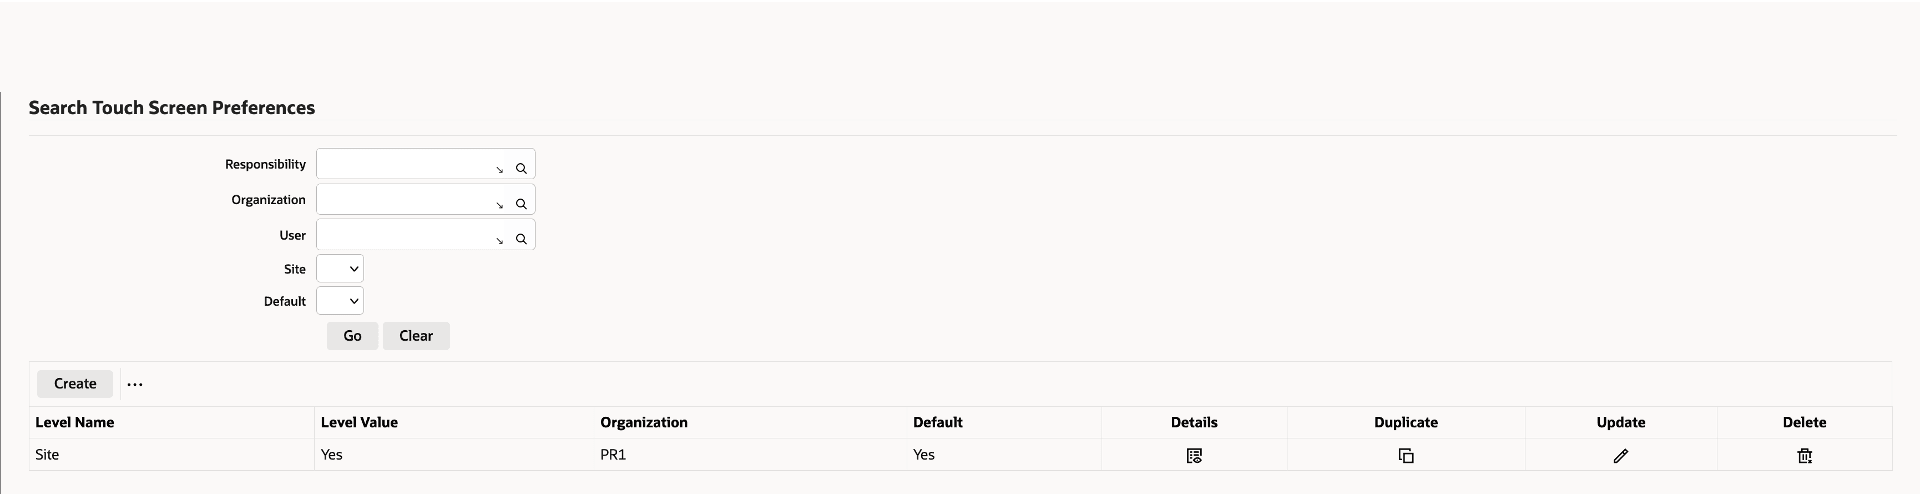1920x496 pixels.
Task: Open the three-dots more actions menu
Action: [x=135, y=384]
